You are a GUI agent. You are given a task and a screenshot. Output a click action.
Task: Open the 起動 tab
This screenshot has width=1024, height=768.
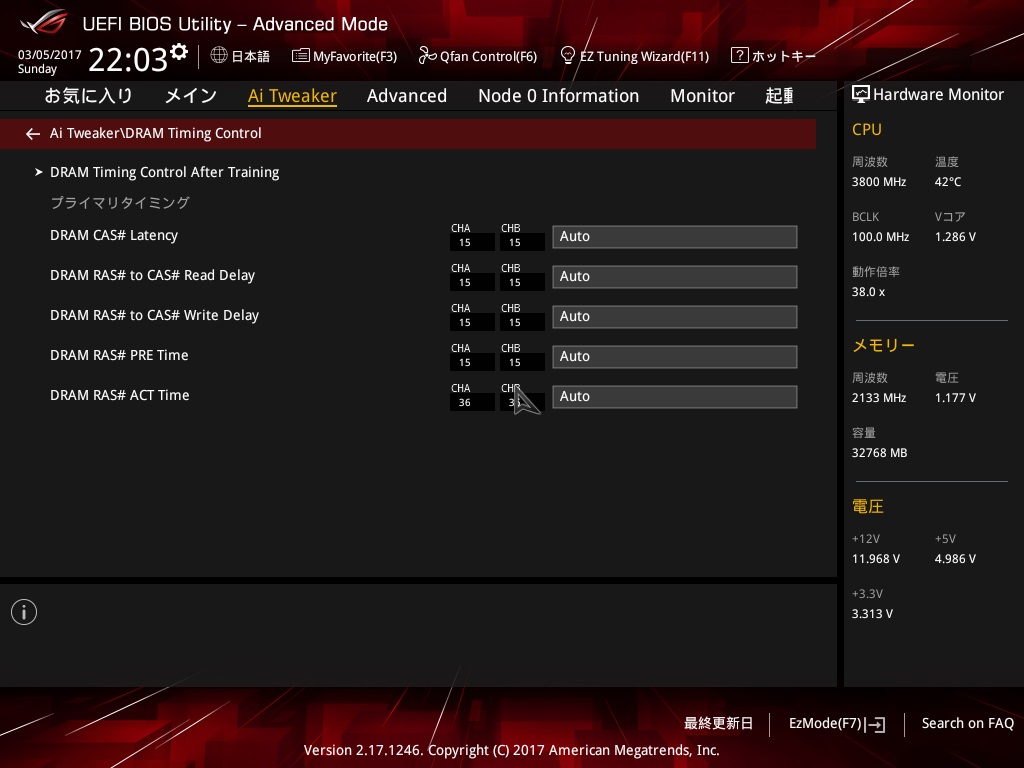[x=780, y=95]
